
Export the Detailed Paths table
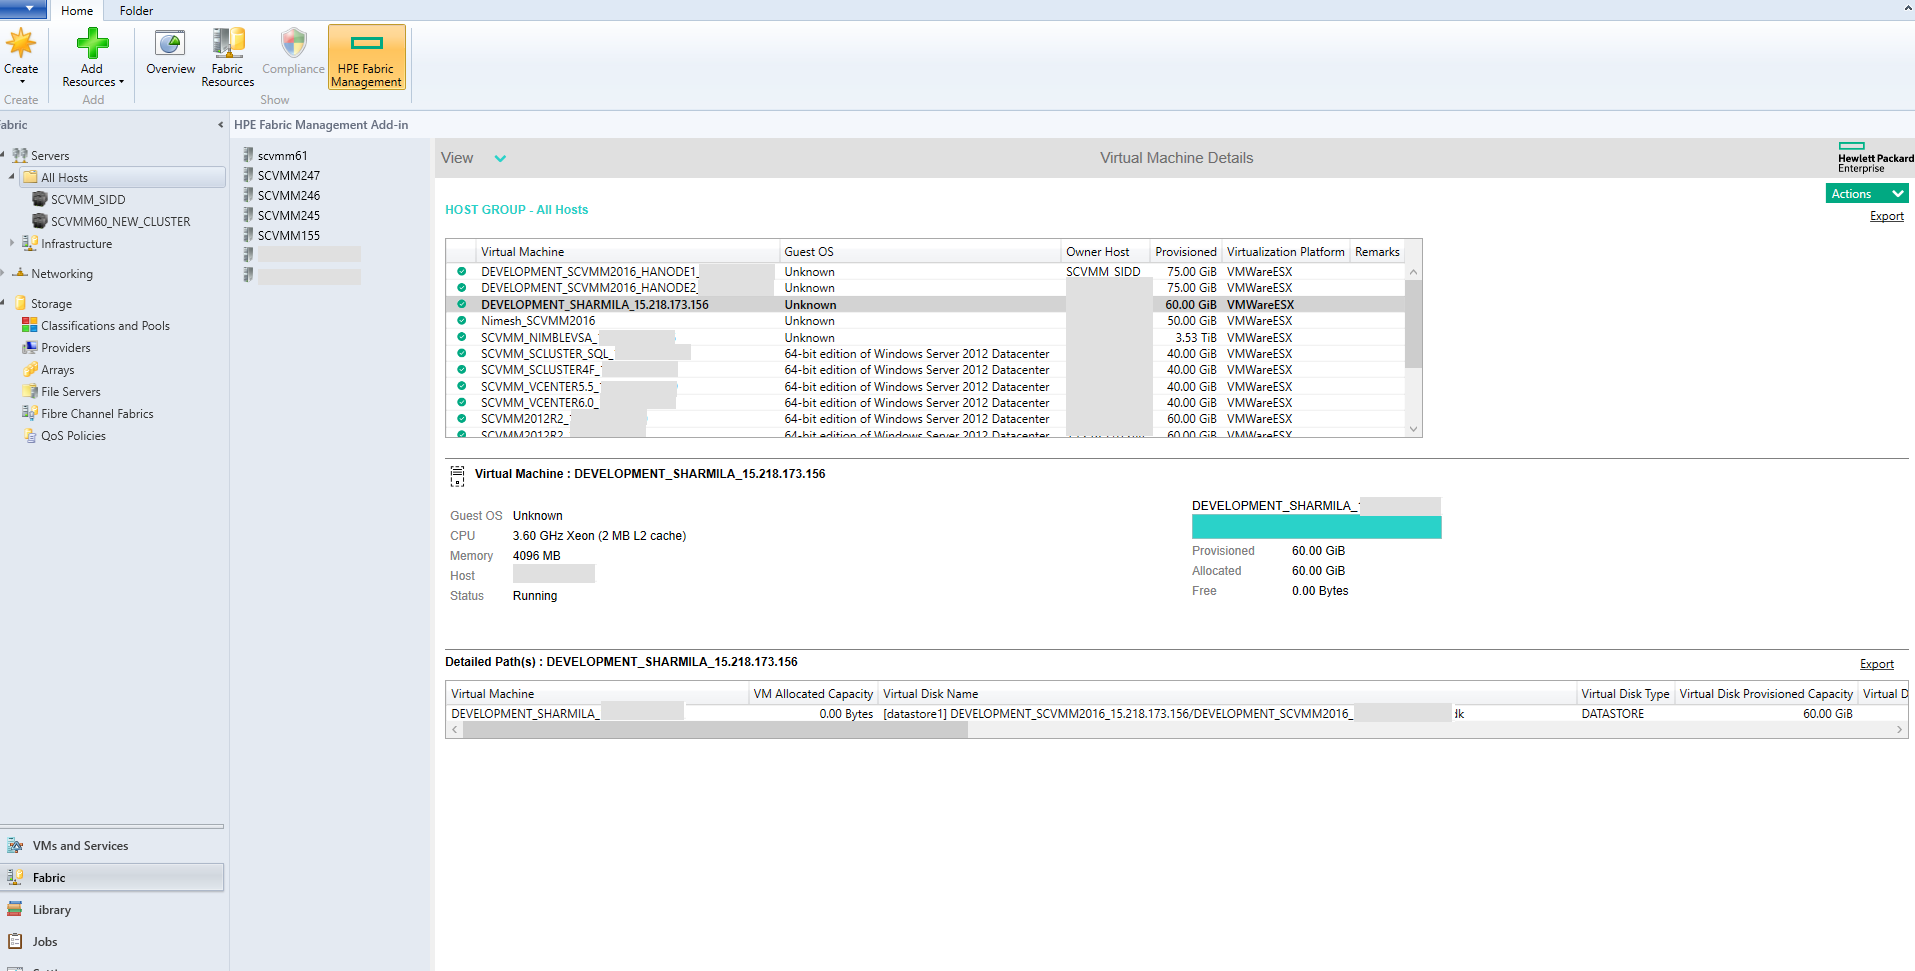click(x=1876, y=663)
